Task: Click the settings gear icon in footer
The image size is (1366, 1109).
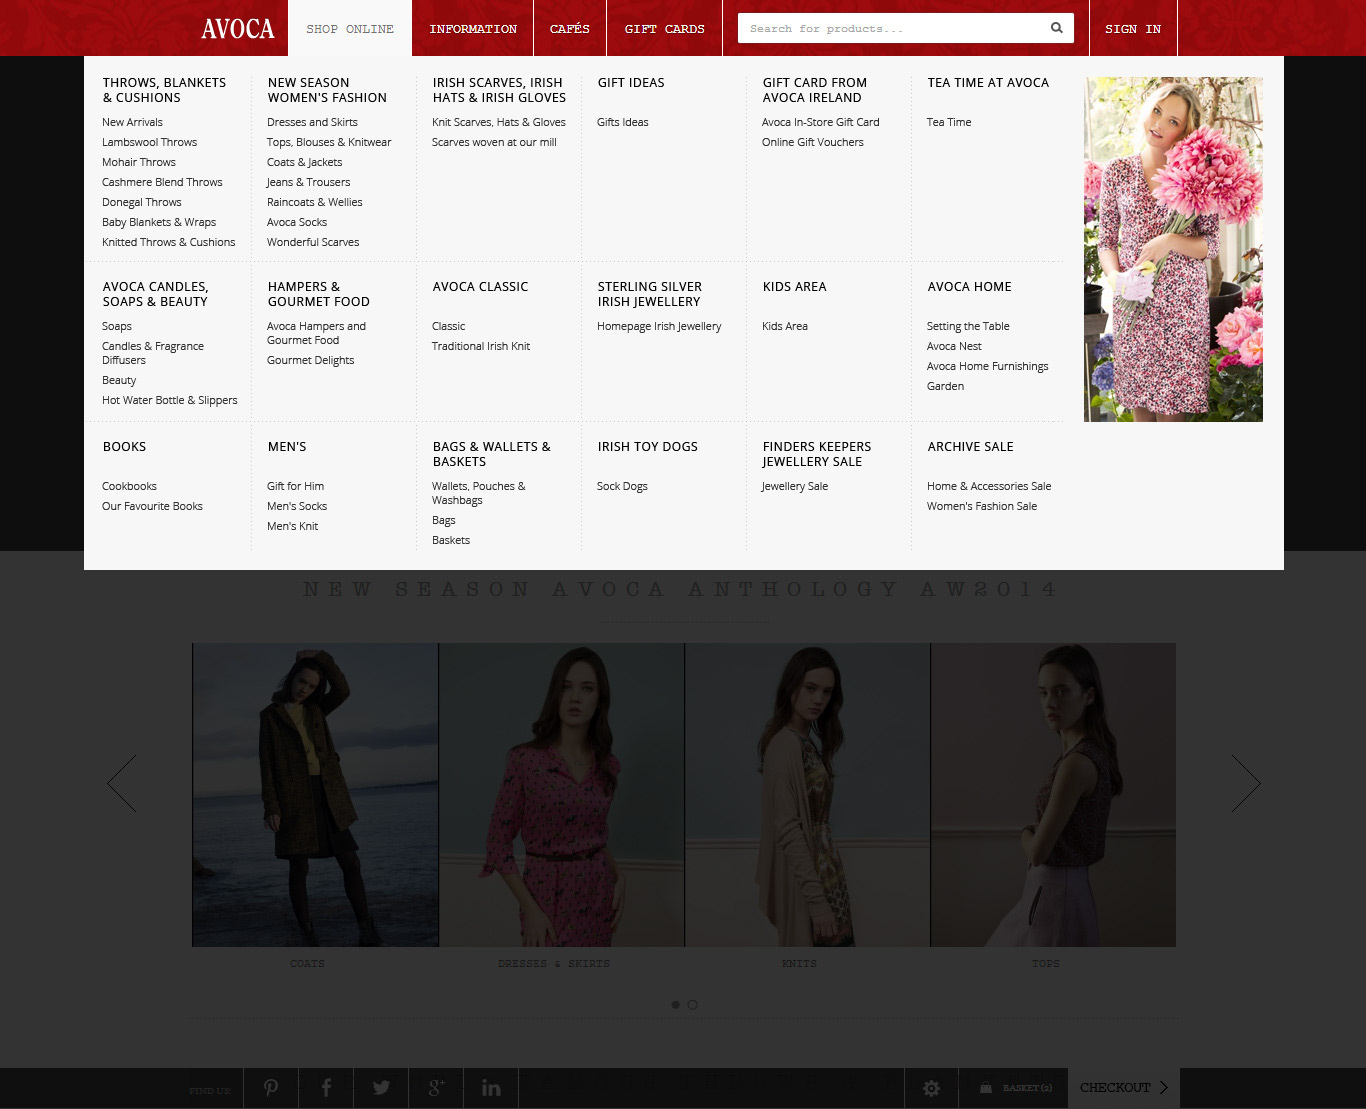Action: (x=931, y=1088)
